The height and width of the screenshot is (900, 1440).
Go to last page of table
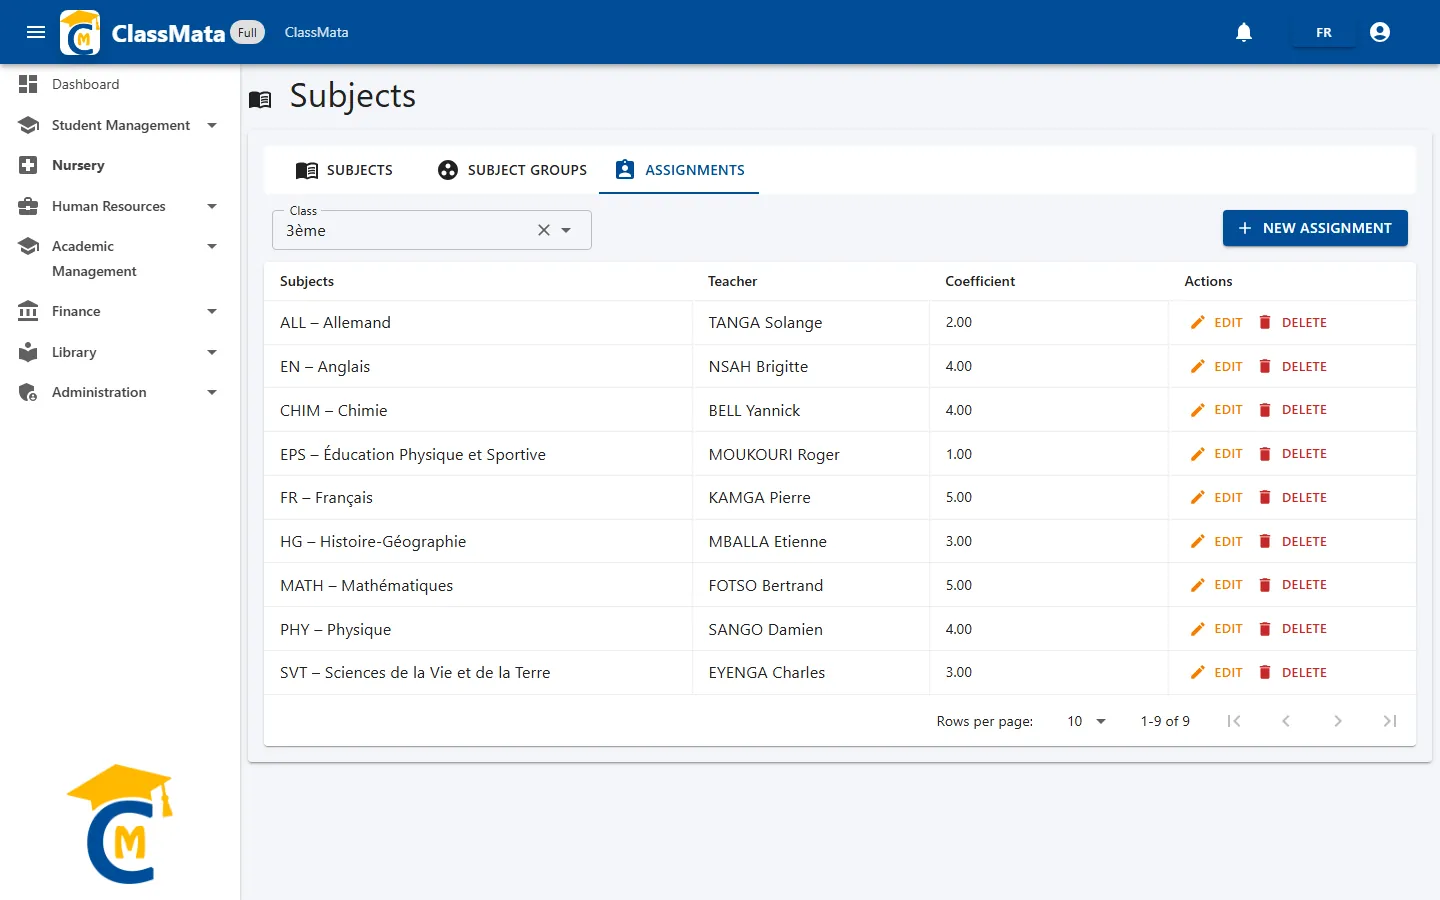tap(1390, 721)
